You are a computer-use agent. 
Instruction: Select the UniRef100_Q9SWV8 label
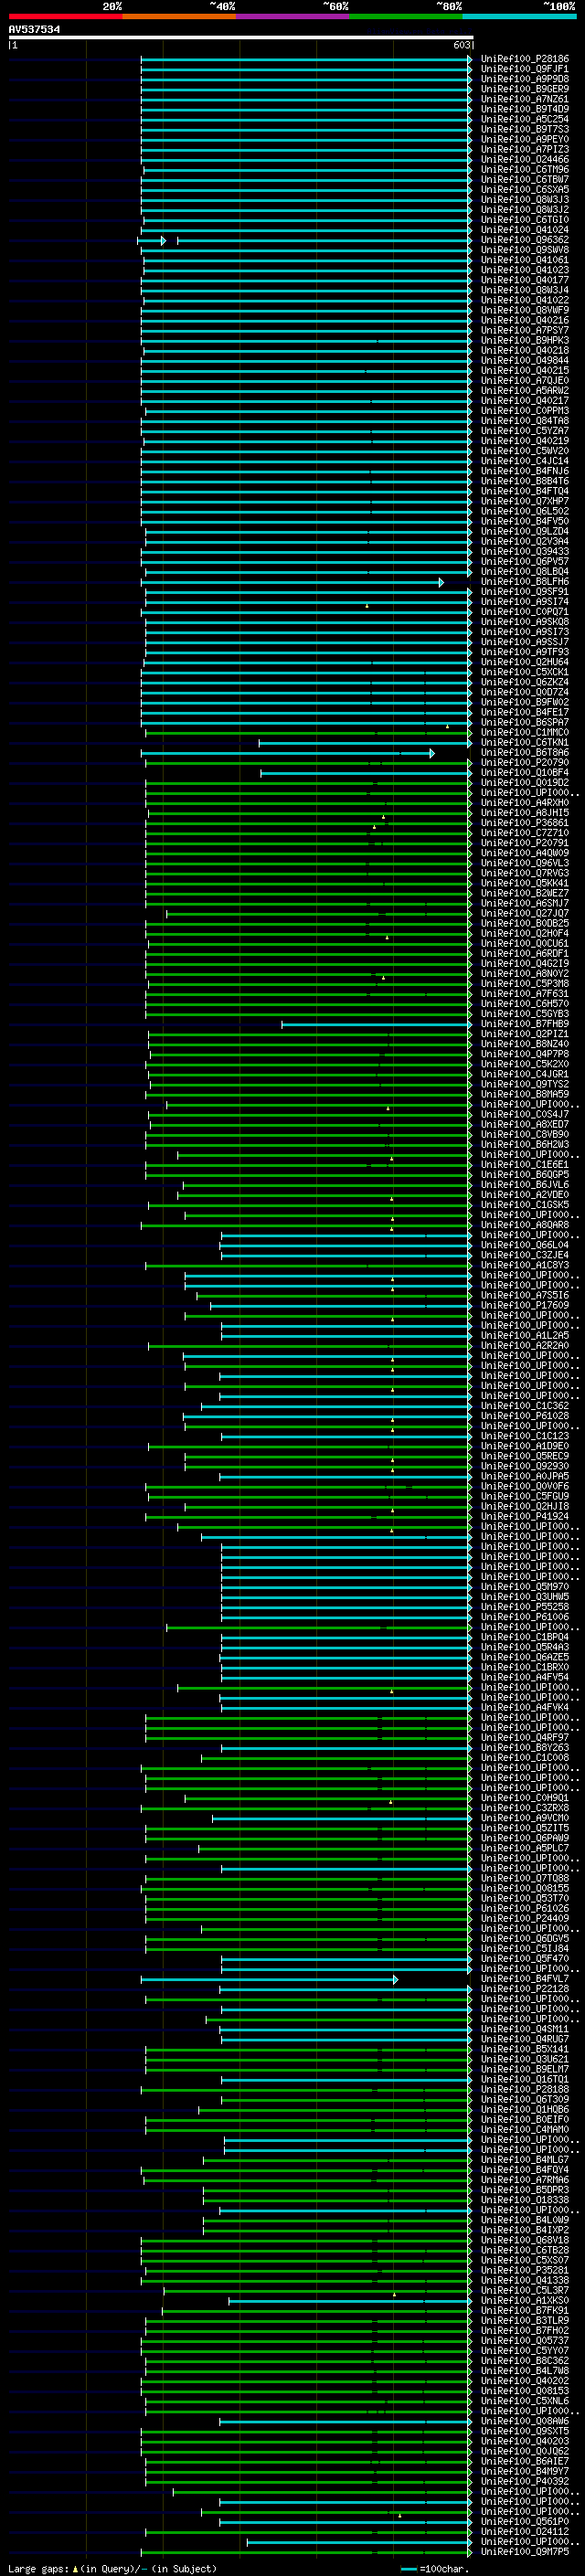click(x=524, y=250)
